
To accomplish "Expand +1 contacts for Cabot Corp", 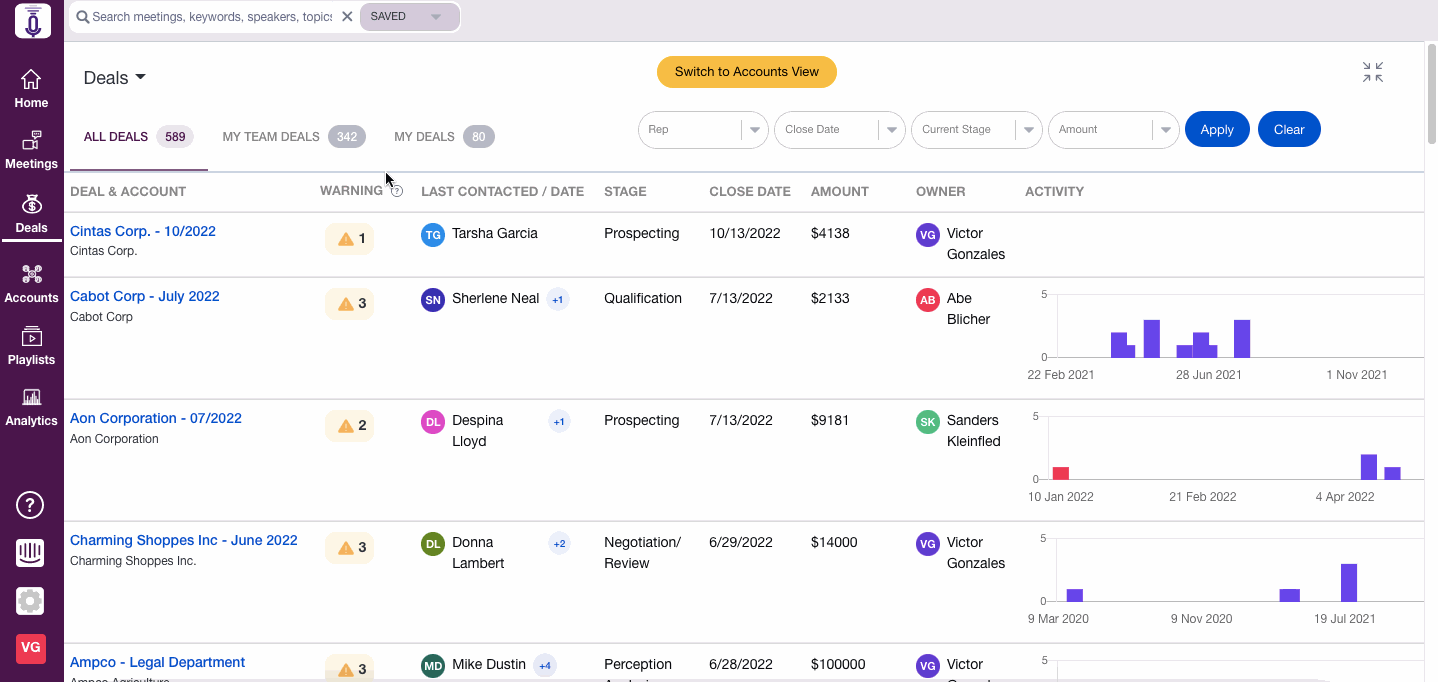I will pos(558,300).
